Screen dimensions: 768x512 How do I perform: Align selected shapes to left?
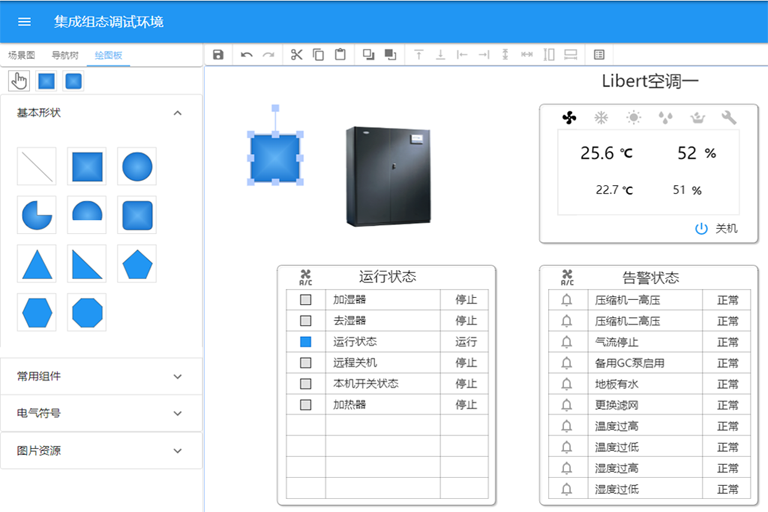tap(462, 54)
